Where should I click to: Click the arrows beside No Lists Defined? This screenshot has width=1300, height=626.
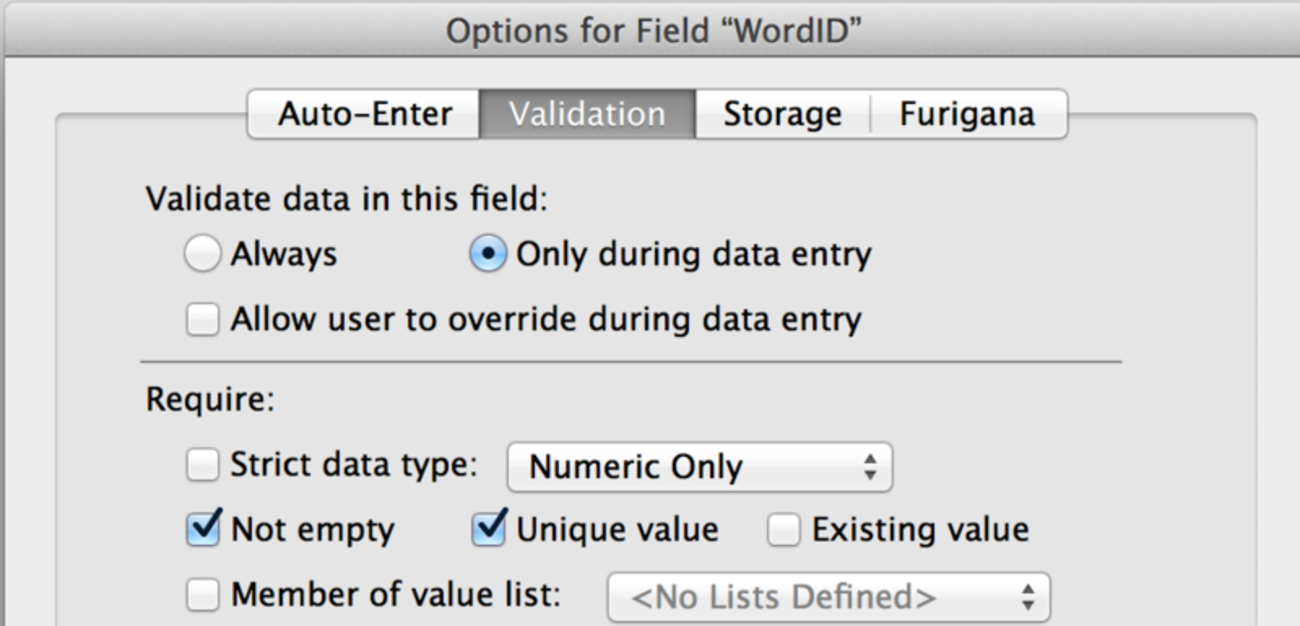tap(1028, 597)
